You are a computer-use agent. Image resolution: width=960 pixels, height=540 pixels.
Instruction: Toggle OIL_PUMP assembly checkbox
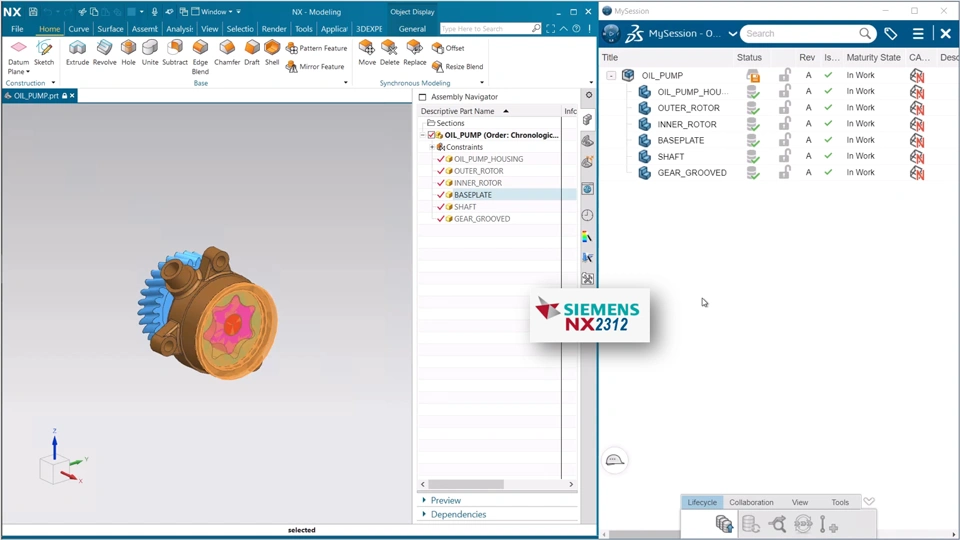pyautogui.click(x=431, y=135)
